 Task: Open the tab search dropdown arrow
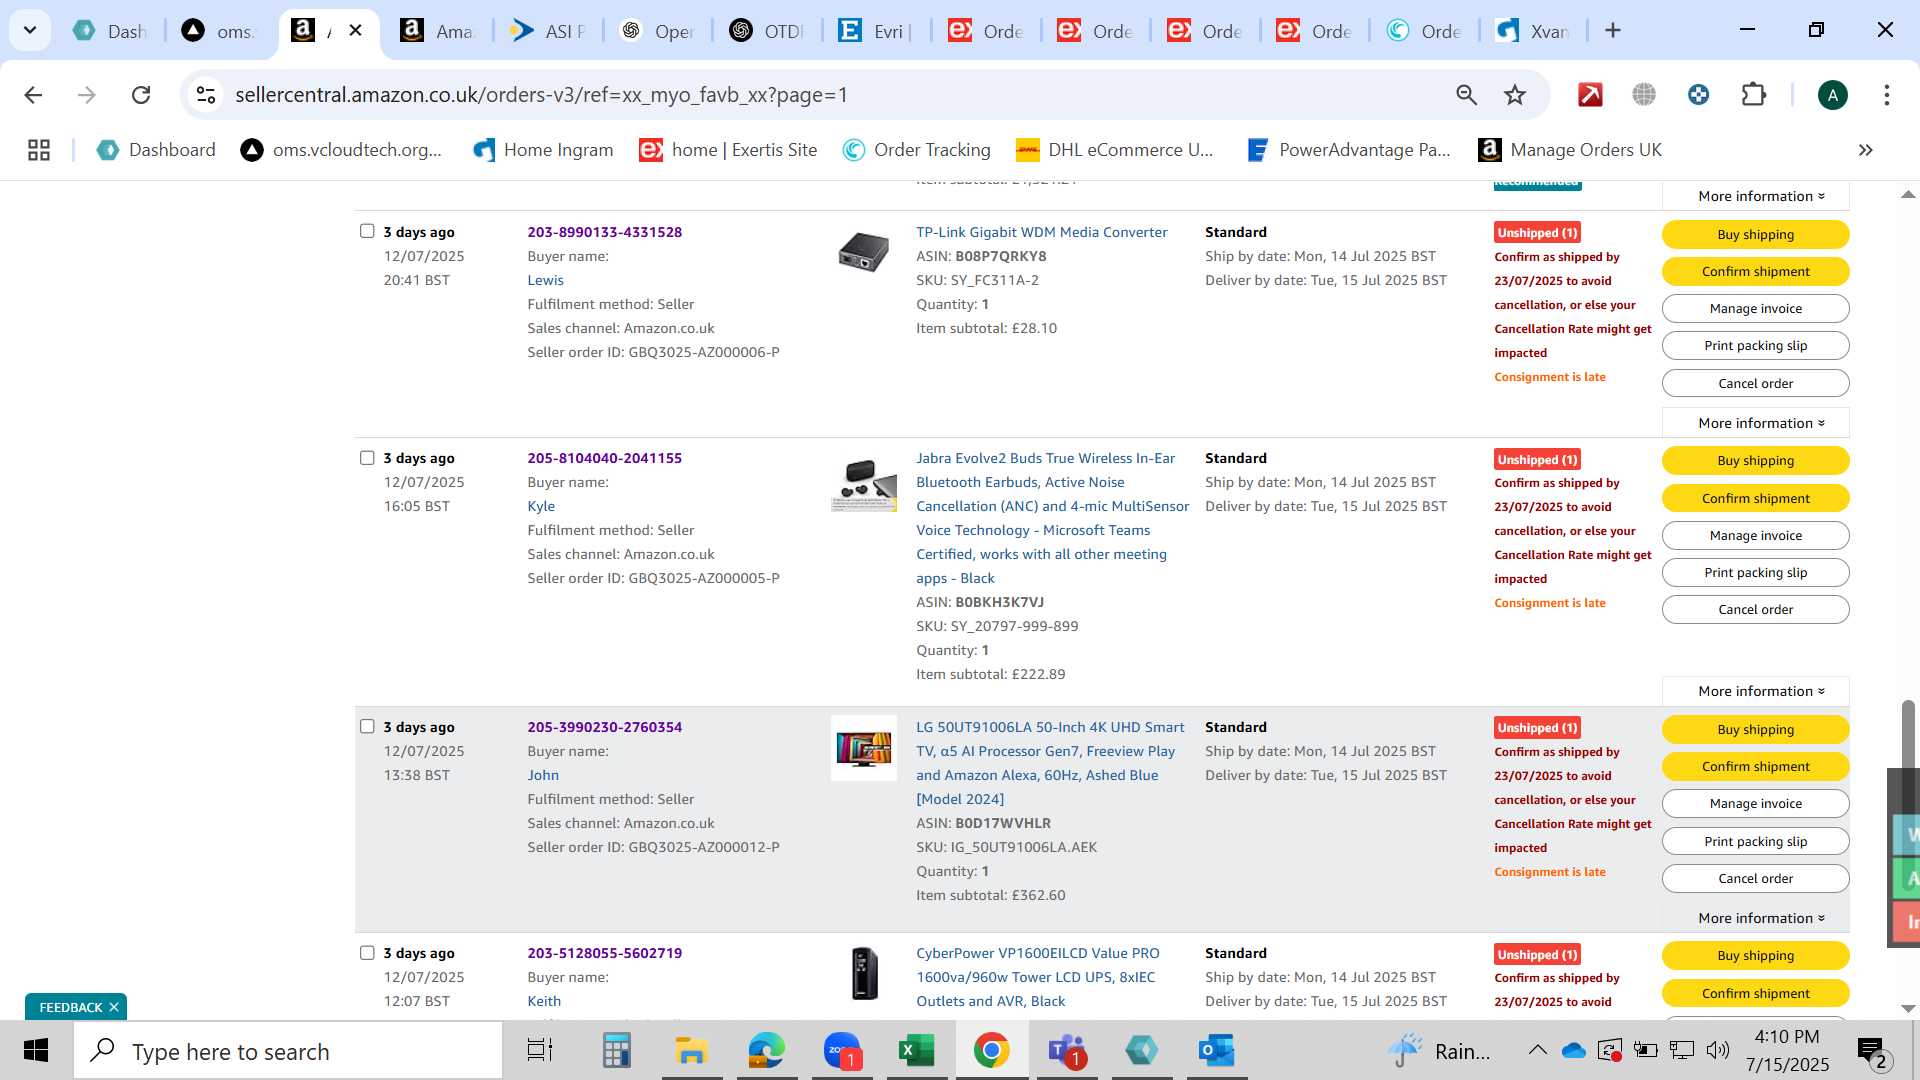30,30
